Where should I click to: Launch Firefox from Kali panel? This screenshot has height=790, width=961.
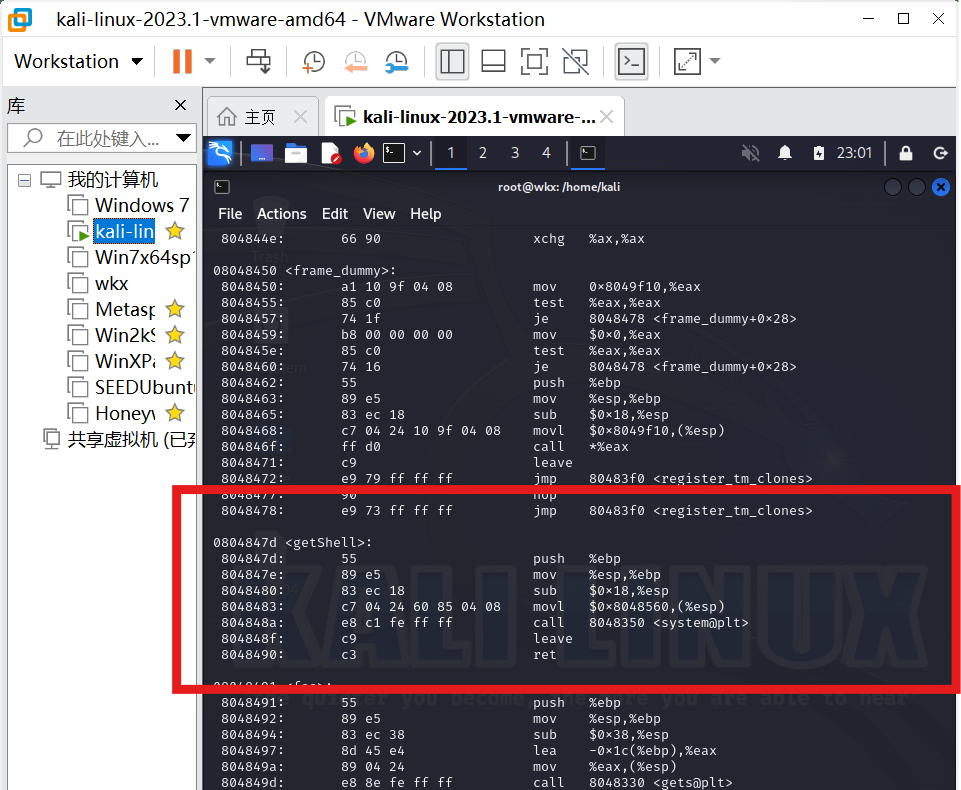pyautogui.click(x=364, y=153)
